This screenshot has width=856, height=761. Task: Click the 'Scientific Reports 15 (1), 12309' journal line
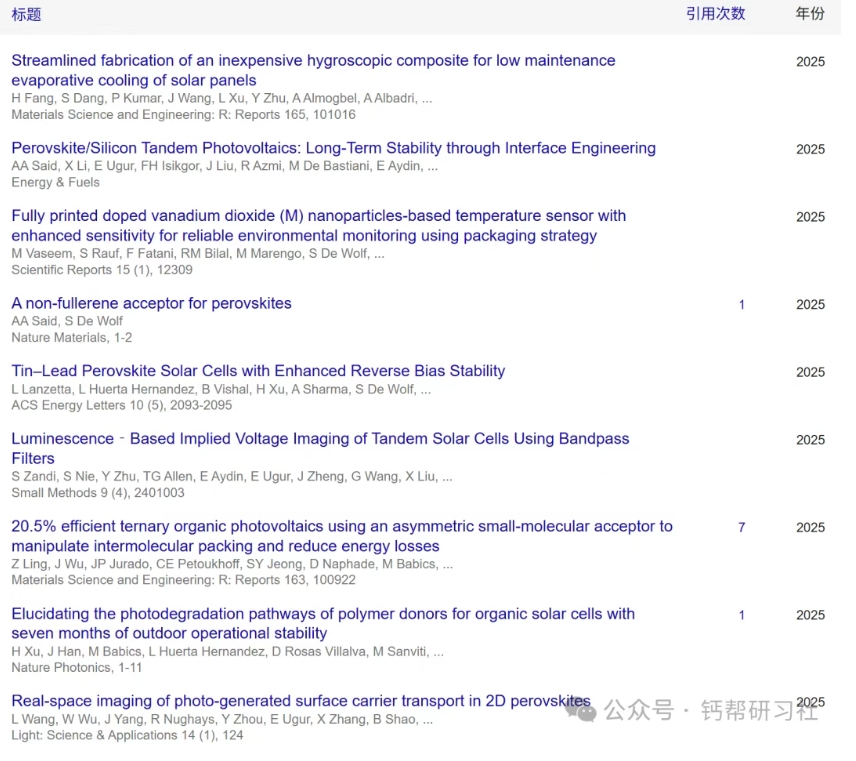102,270
